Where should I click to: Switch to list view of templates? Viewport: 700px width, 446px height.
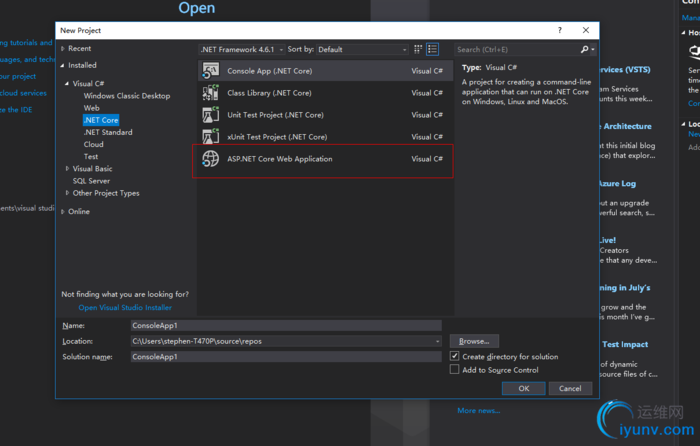click(432, 49)
